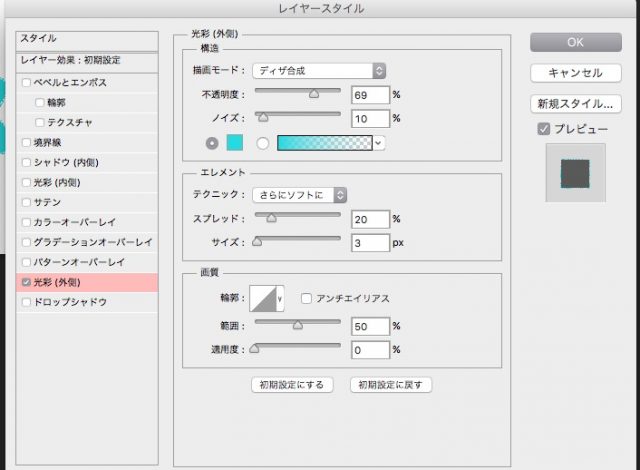
Task: Click the 新規スタイル button
Action: [575, 104]
